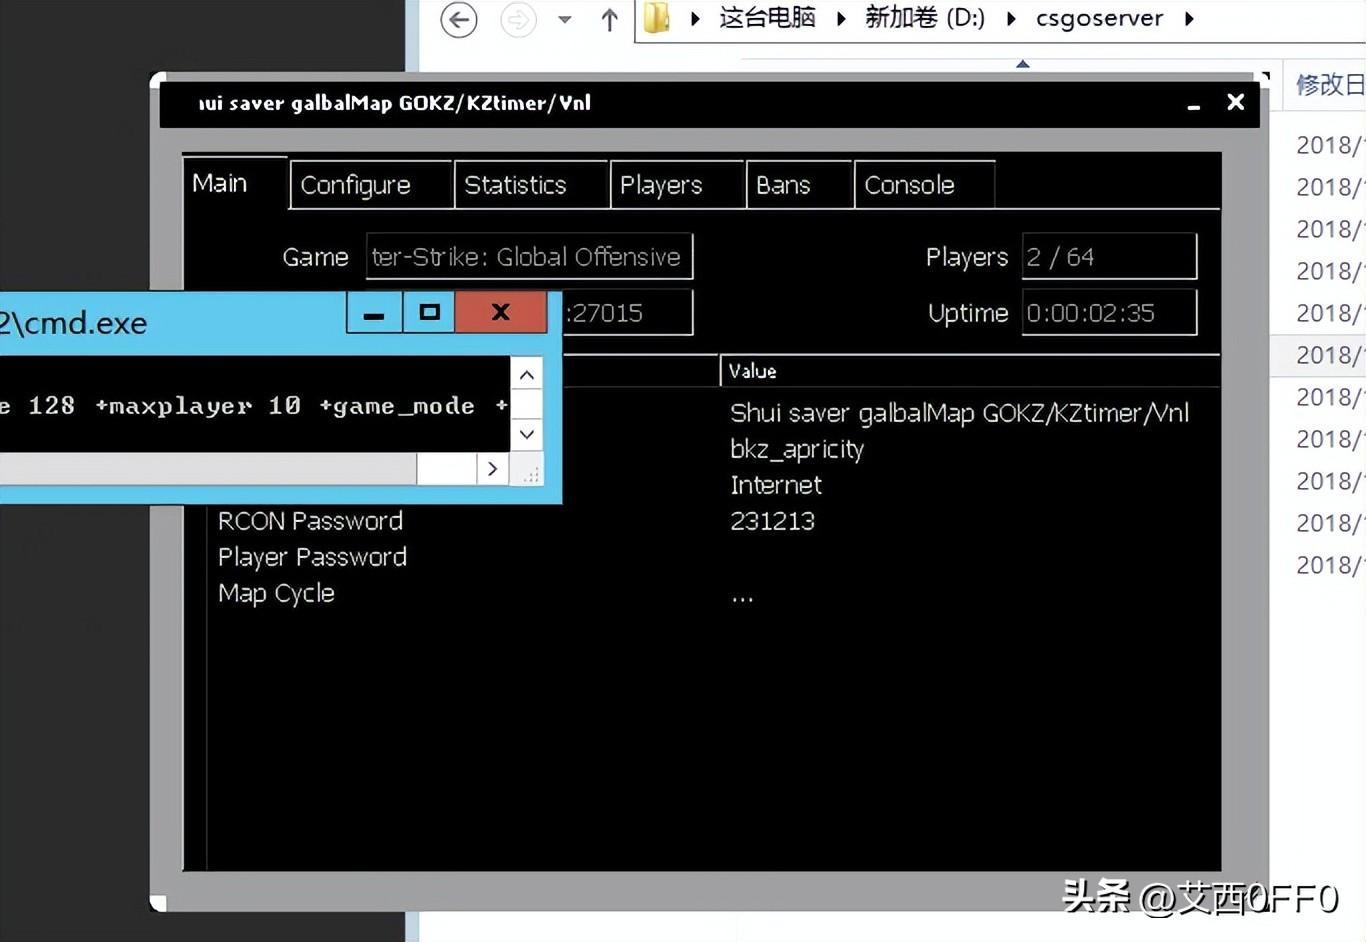
Task: Click the folder icon in address bar
Action: (x=657, y=18)
